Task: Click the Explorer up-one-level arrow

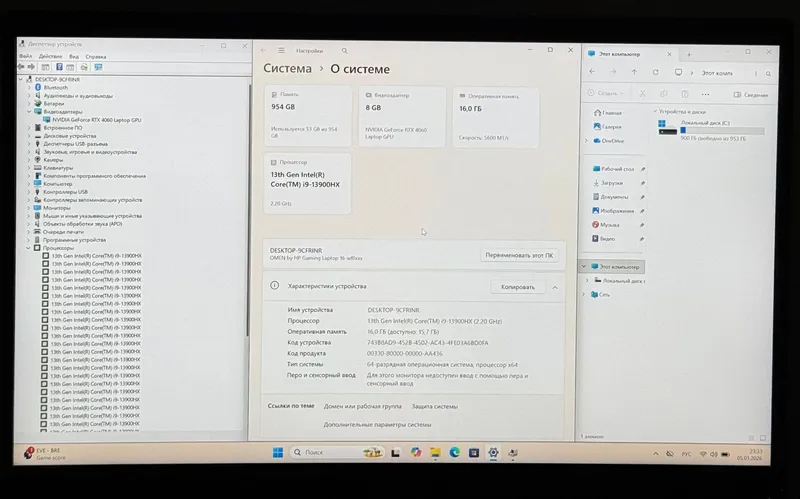Action: [634, 72]
